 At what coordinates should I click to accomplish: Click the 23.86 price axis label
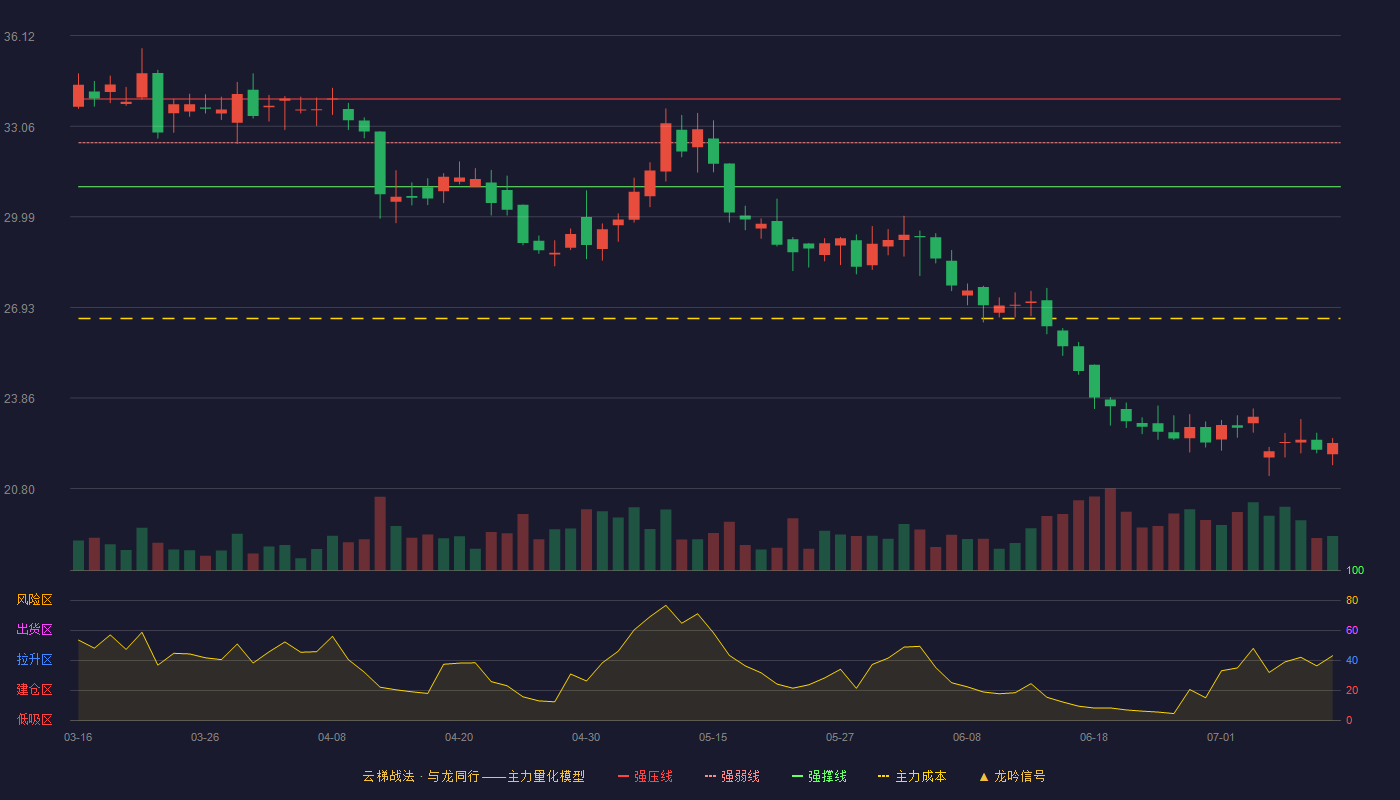coord(19,398)
